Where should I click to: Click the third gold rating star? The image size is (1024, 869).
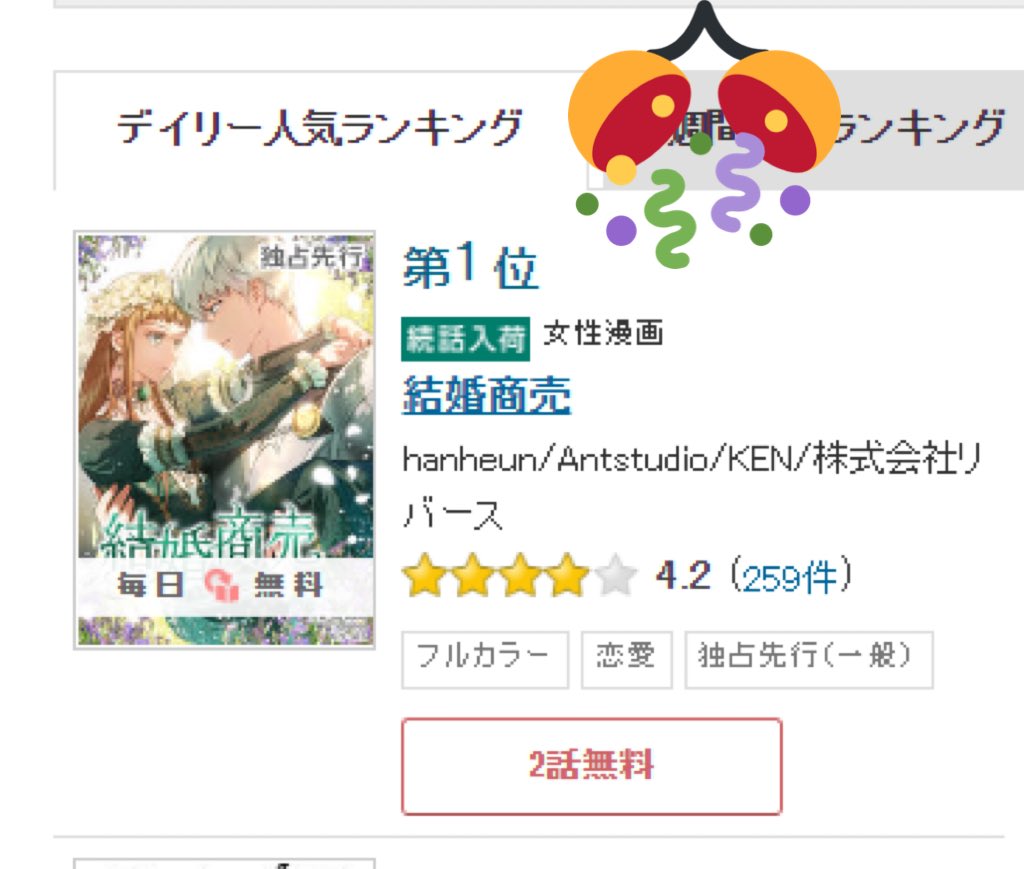click(520, 575)
